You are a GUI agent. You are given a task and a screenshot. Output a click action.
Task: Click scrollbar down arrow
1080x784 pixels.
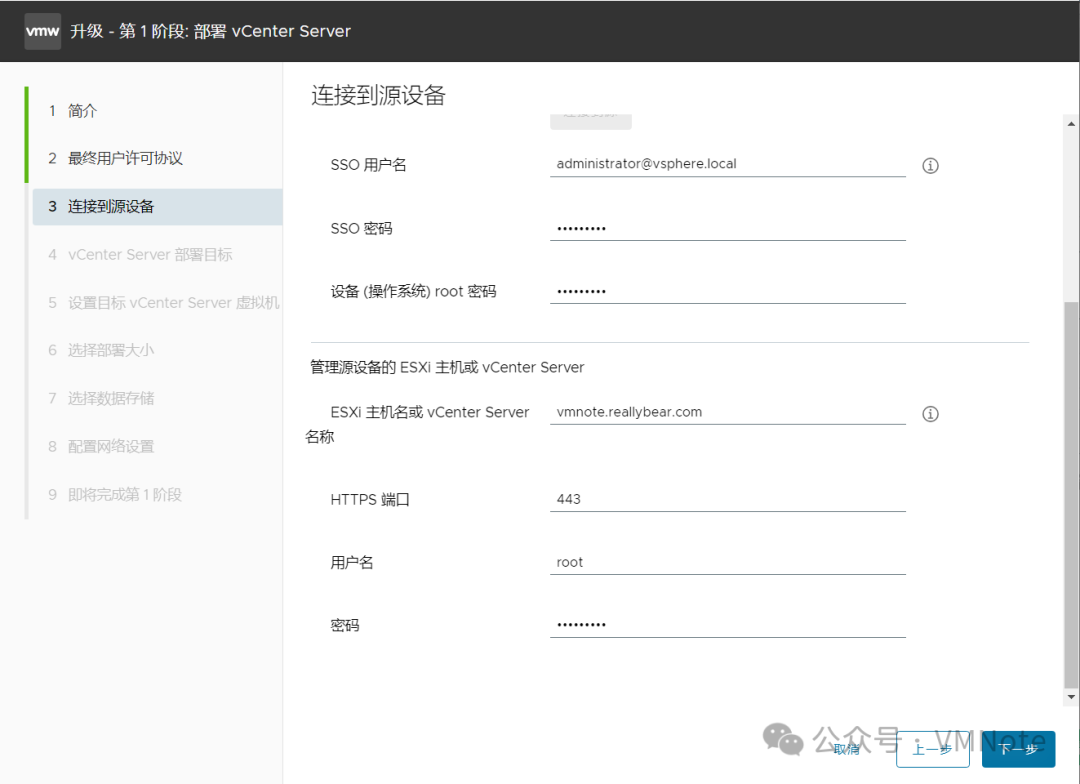pyautogui.click(x=1071, y=697)
